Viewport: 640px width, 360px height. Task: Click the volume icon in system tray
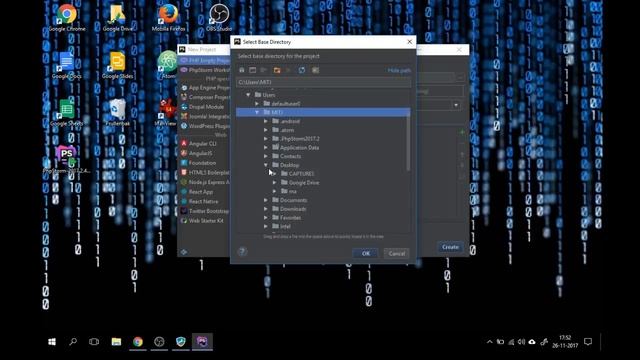521,342
